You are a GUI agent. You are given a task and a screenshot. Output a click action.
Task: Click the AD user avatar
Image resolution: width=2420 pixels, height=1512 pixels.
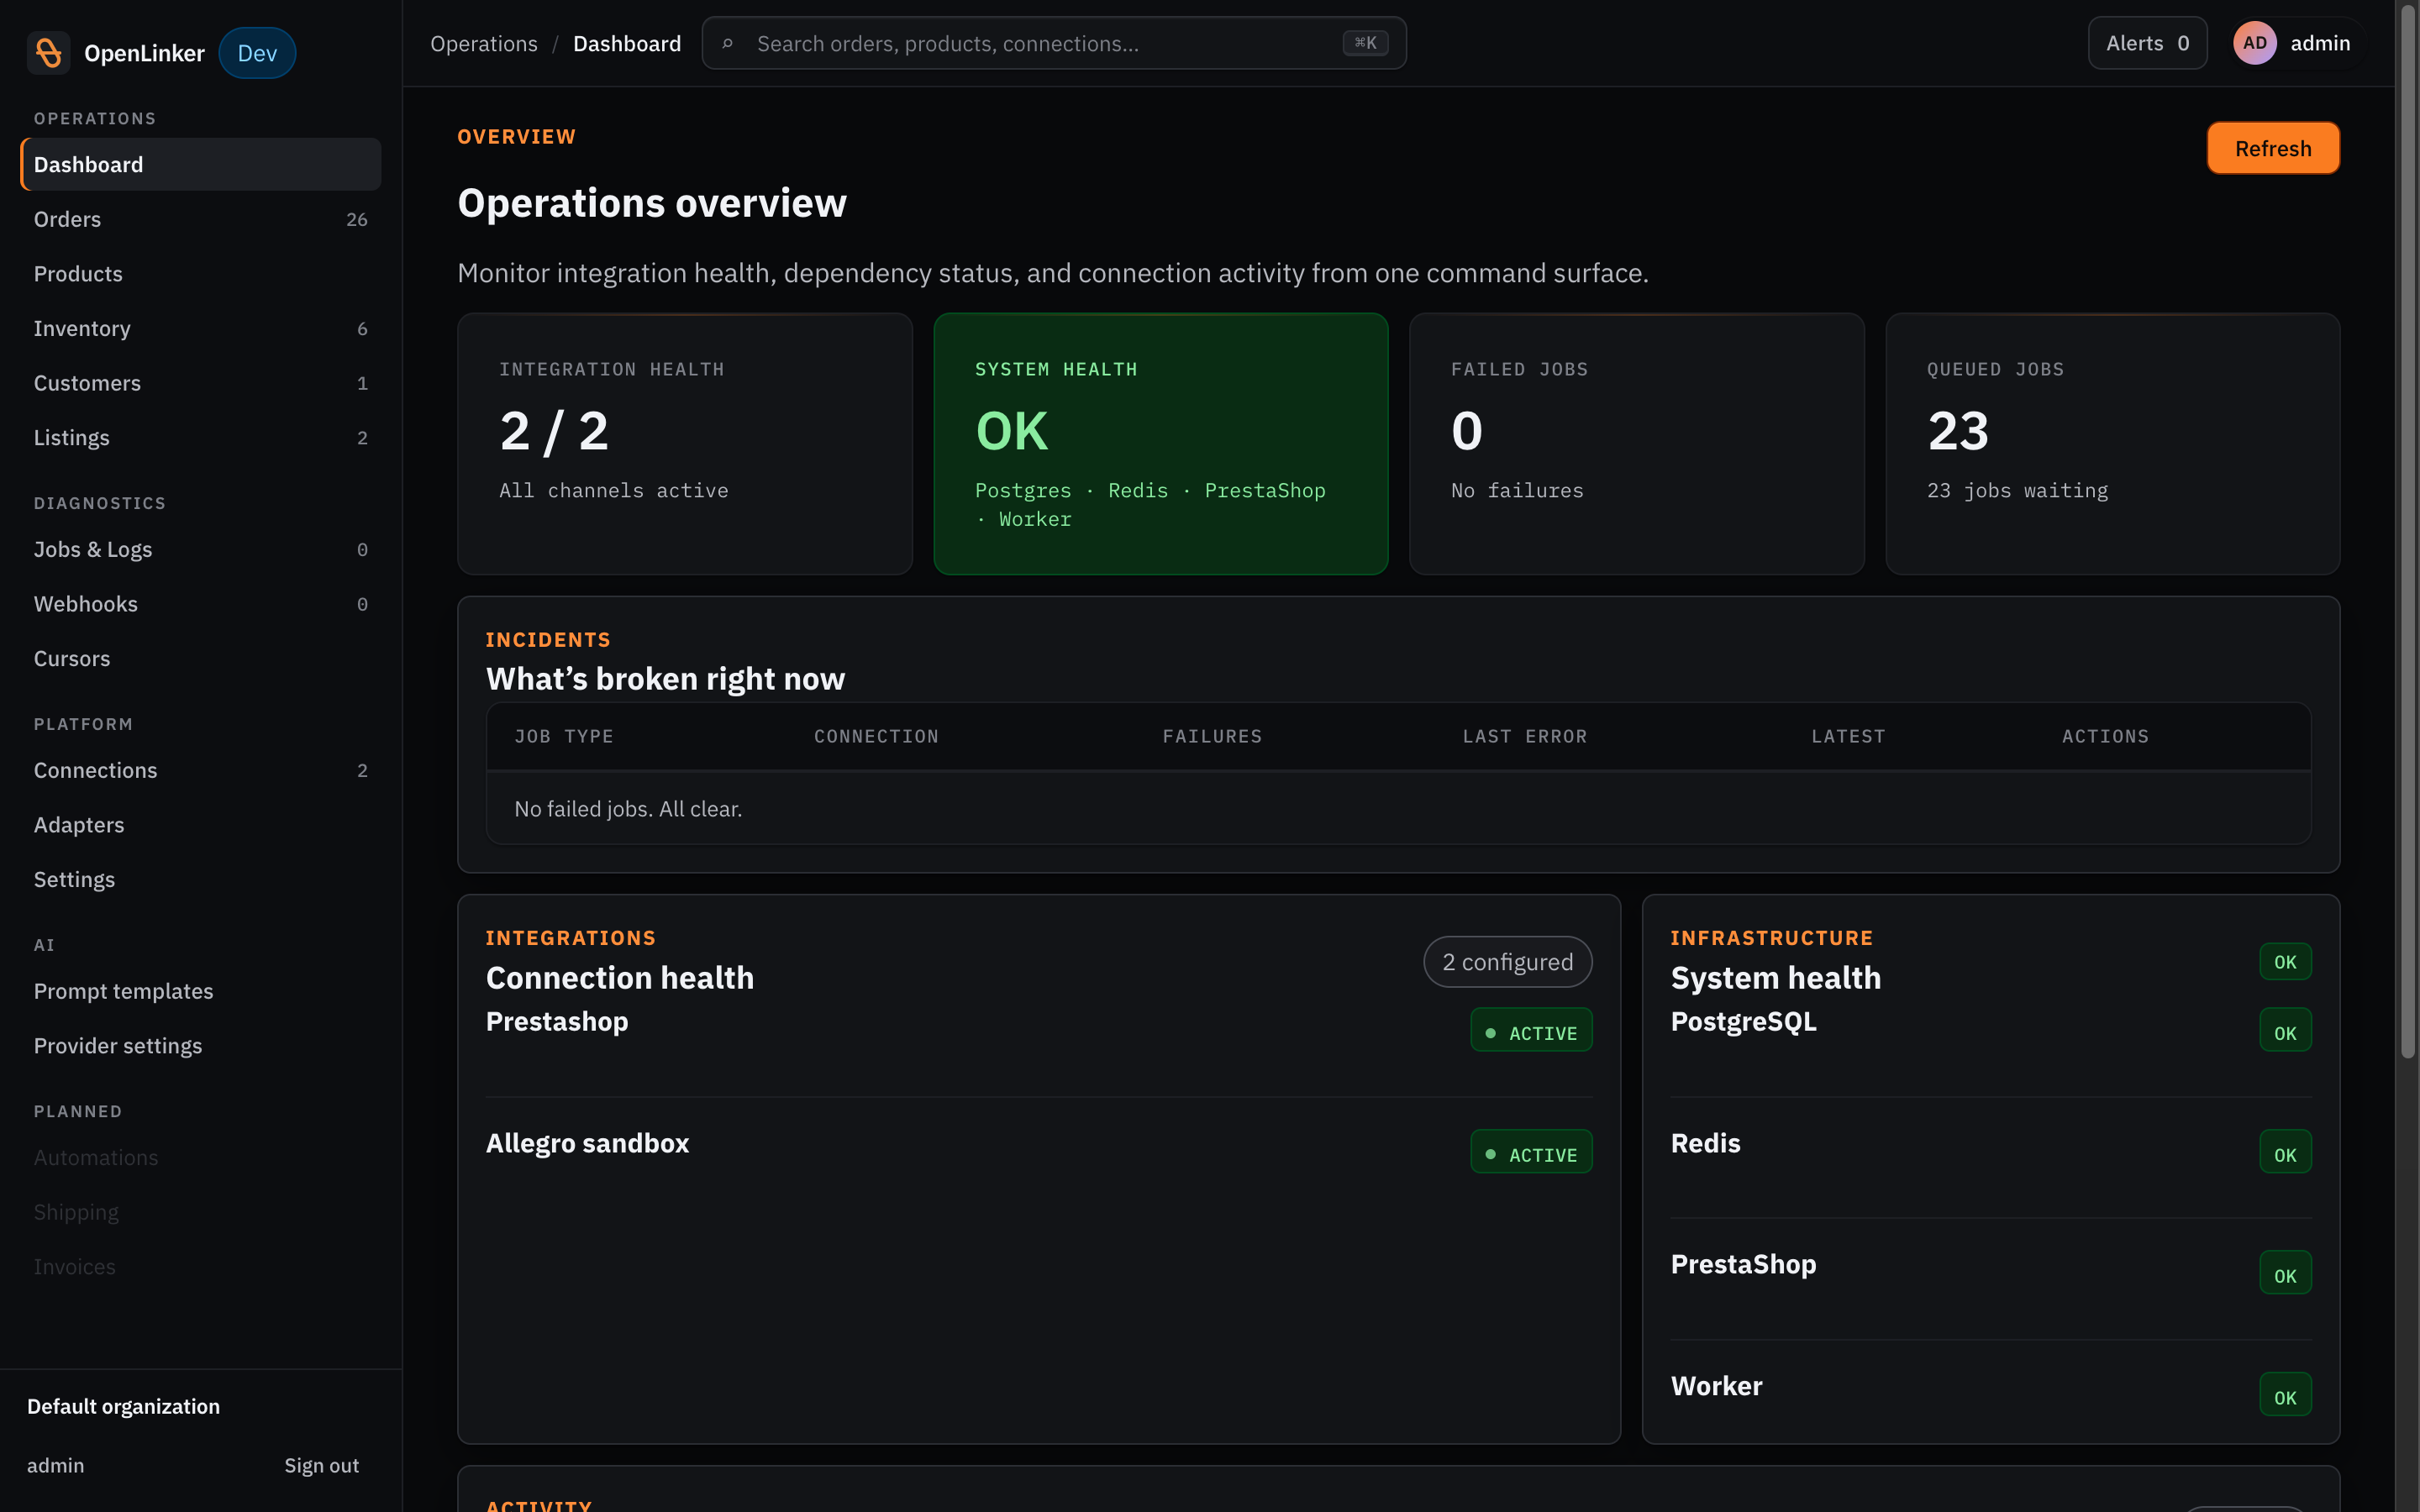(2254, 43)
